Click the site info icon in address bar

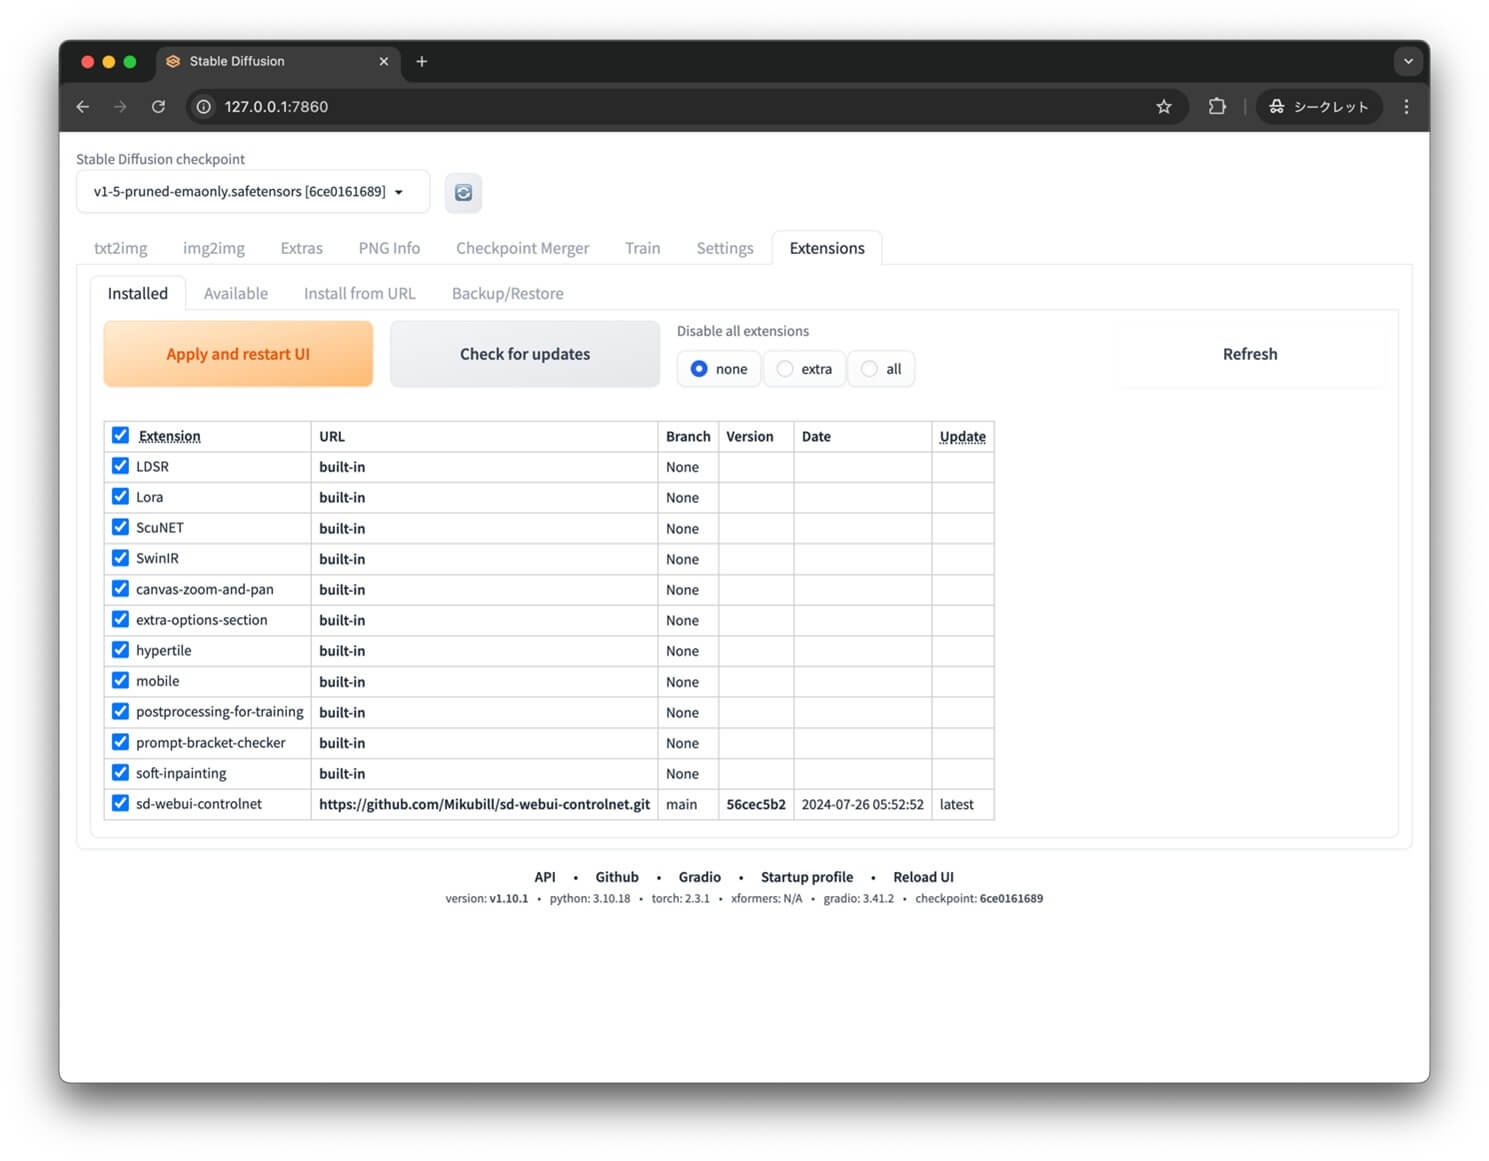[204, 107]
